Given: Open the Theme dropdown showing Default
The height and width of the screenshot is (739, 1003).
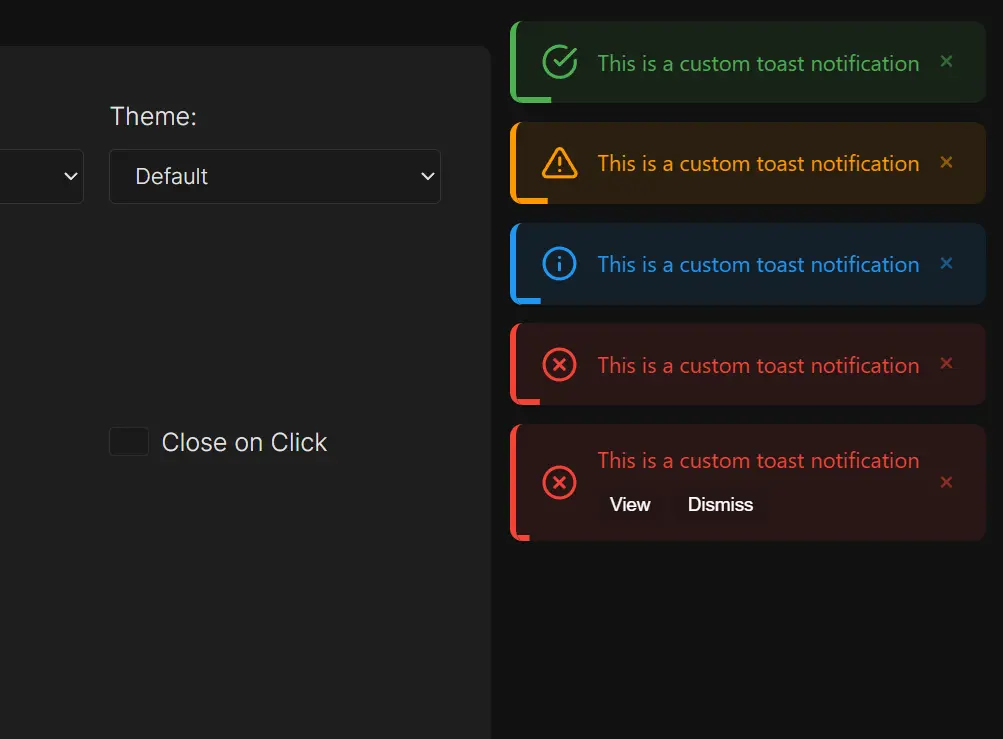Looking at the screenshot, I should click(275, 176).
